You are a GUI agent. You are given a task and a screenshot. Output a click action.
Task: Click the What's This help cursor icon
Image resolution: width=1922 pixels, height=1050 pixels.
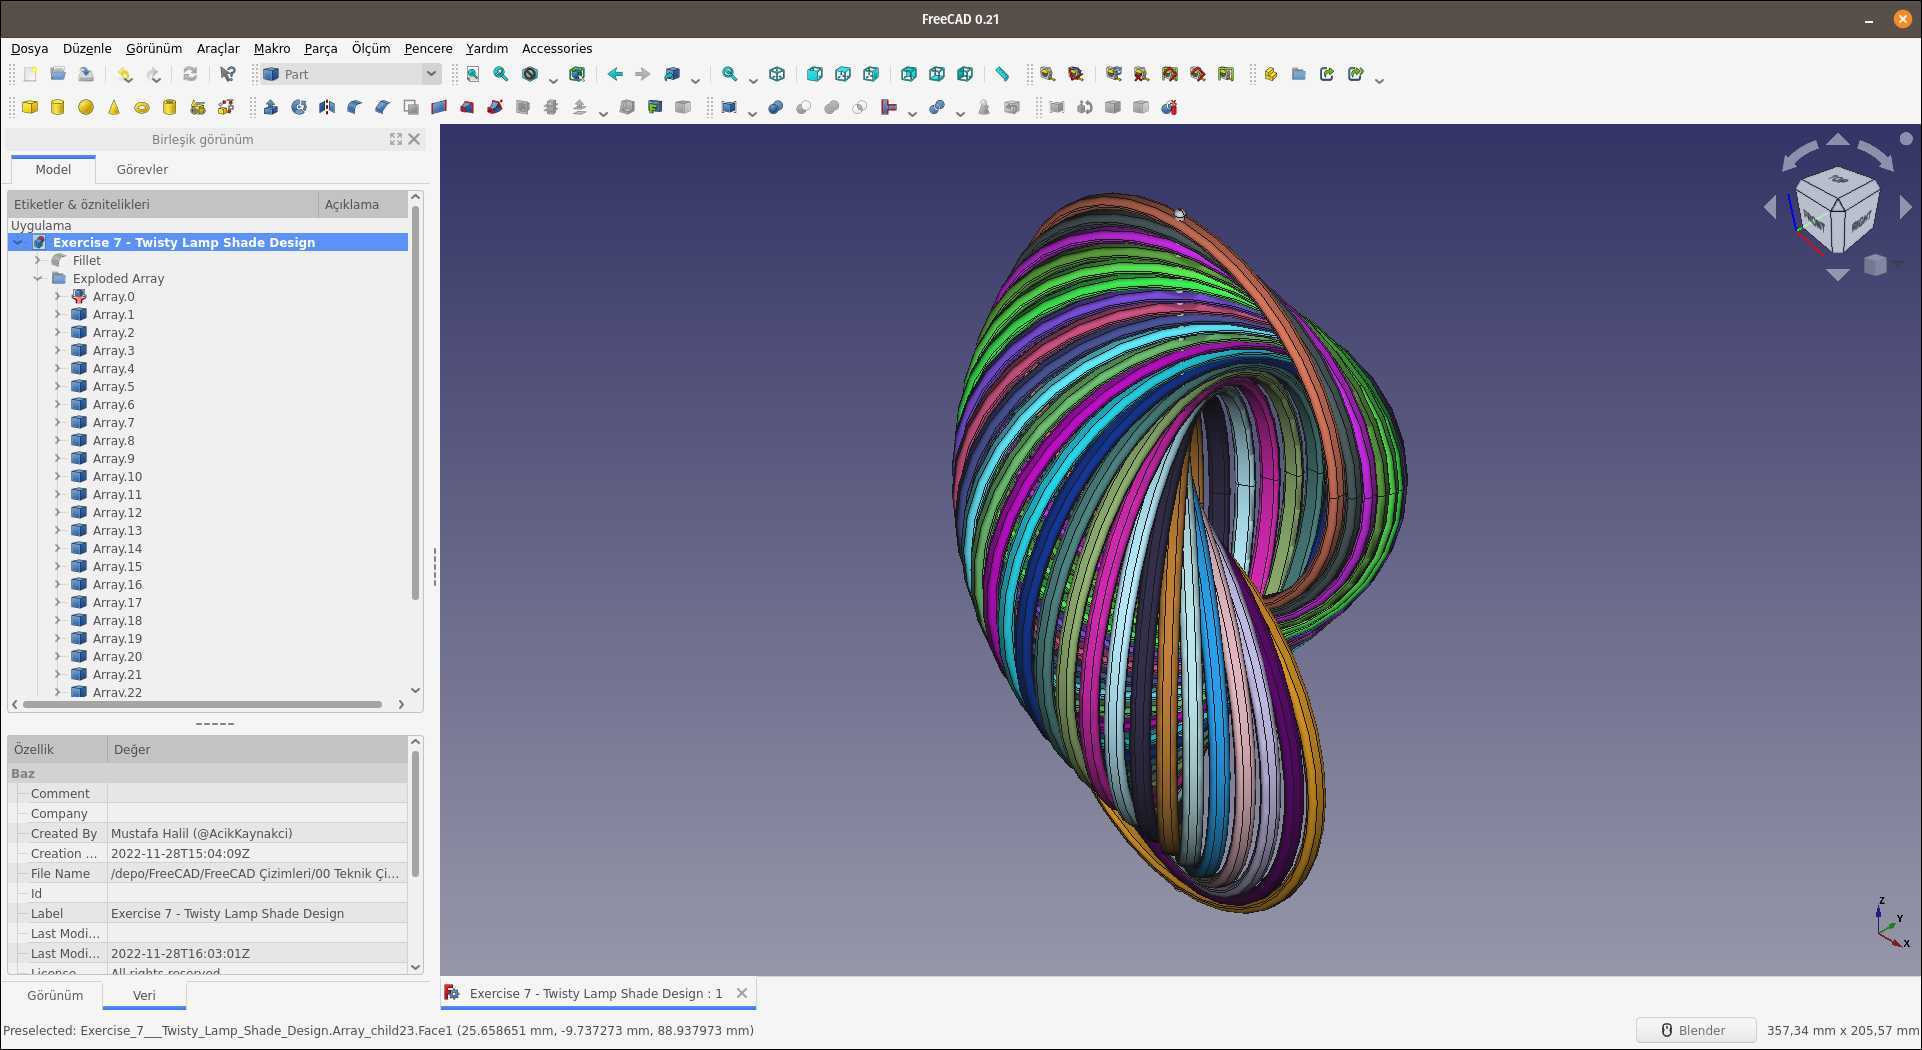228,74
